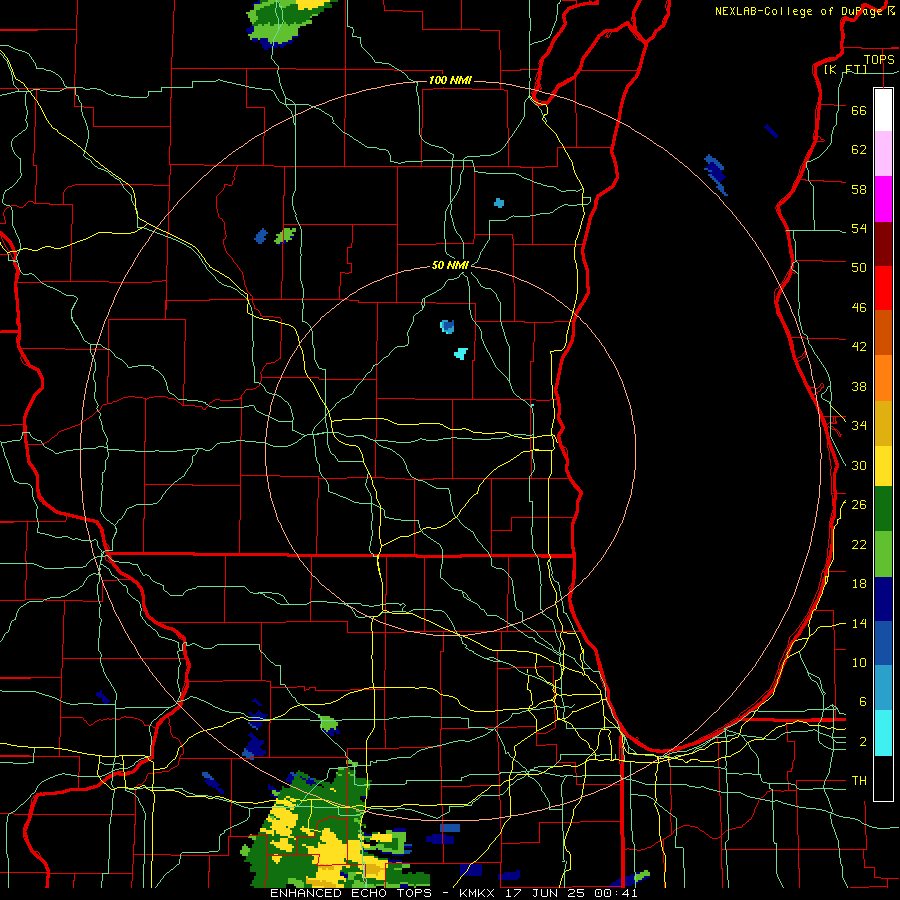Screen dimensions: 900x900
Task: Select the cyan legend swatch near 2
Action: (883, 733)
